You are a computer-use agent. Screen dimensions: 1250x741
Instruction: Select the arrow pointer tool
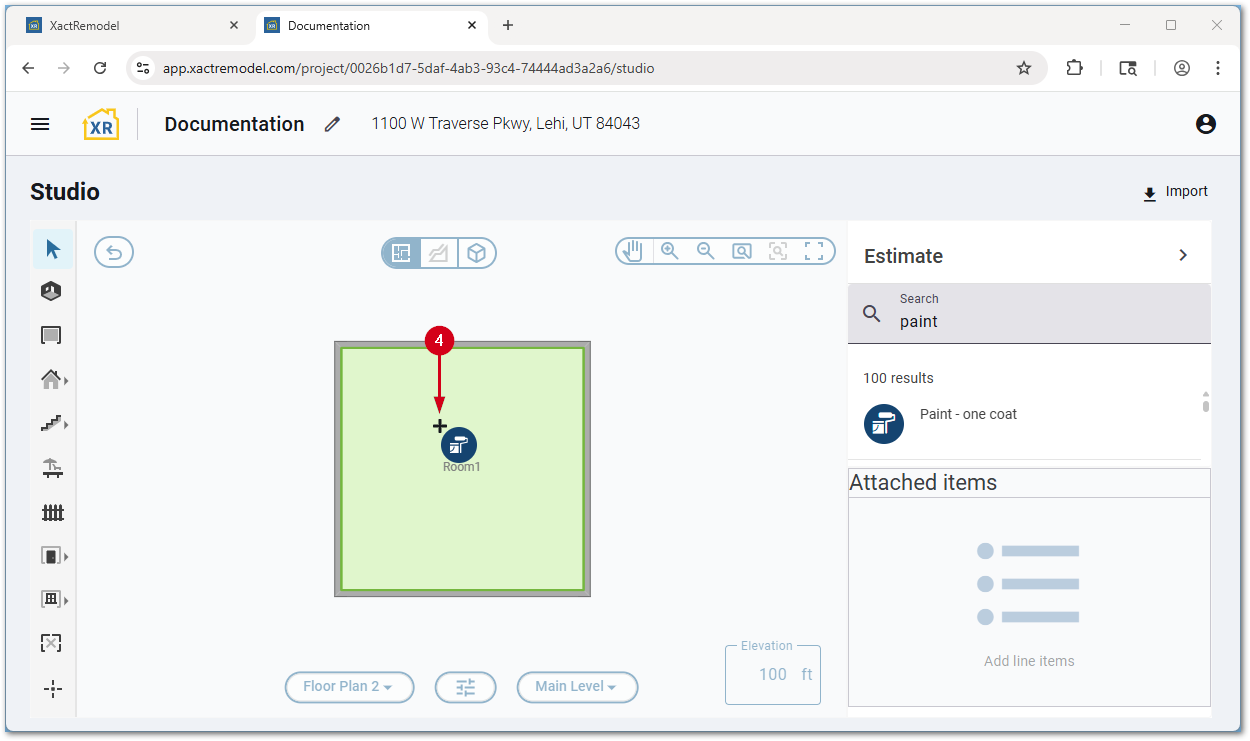click(53, 249)
